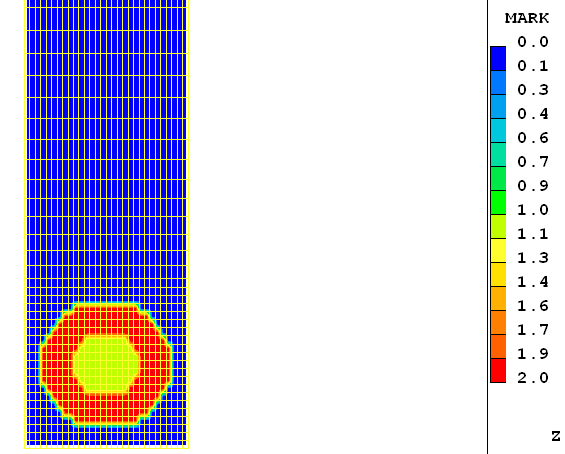Click the blue mesh area above the contour
The height and width of the screenshot is (454, 565).
tap(107, 144)
